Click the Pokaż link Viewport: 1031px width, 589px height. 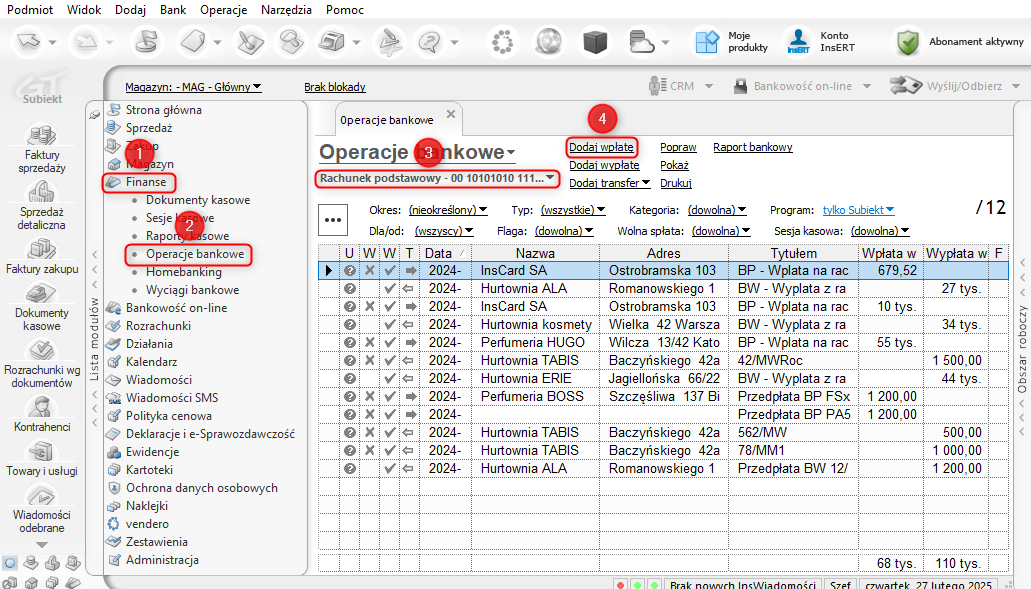(675, 165)
